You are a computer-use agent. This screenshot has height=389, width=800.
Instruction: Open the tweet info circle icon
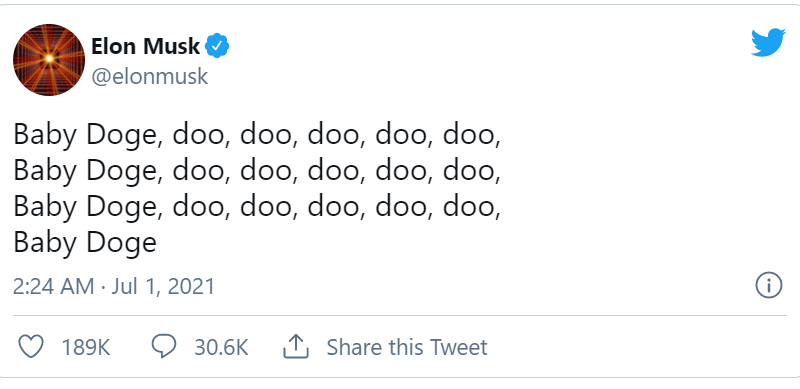point(768,285)
